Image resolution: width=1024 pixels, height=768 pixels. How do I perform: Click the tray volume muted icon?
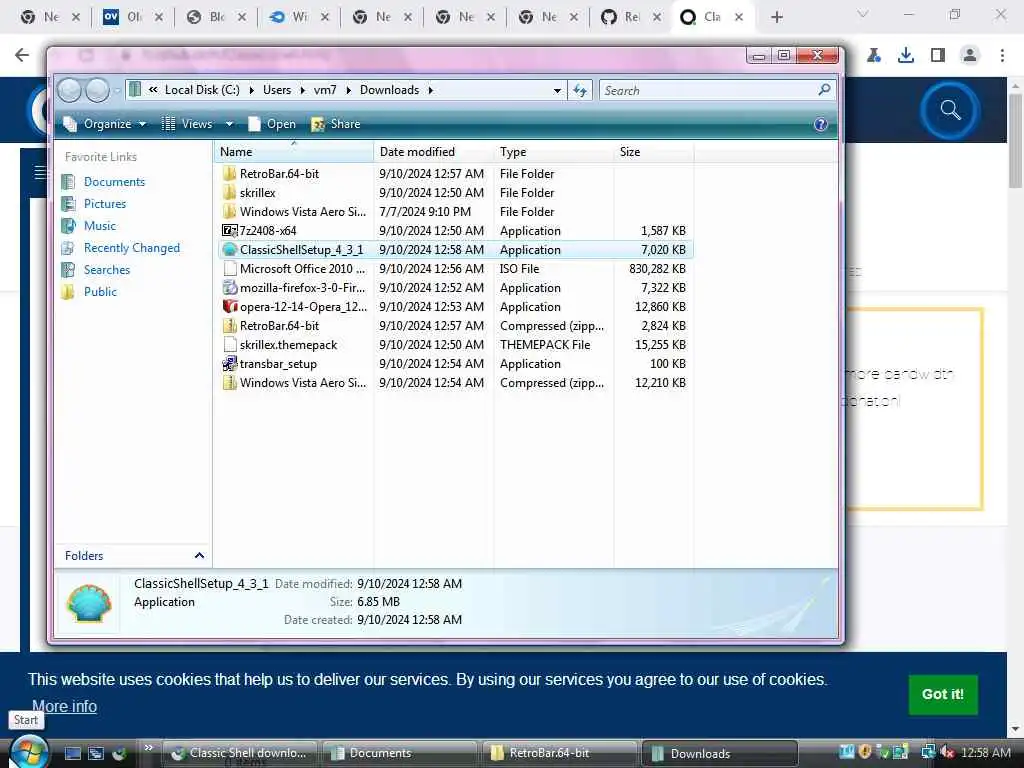948,752
